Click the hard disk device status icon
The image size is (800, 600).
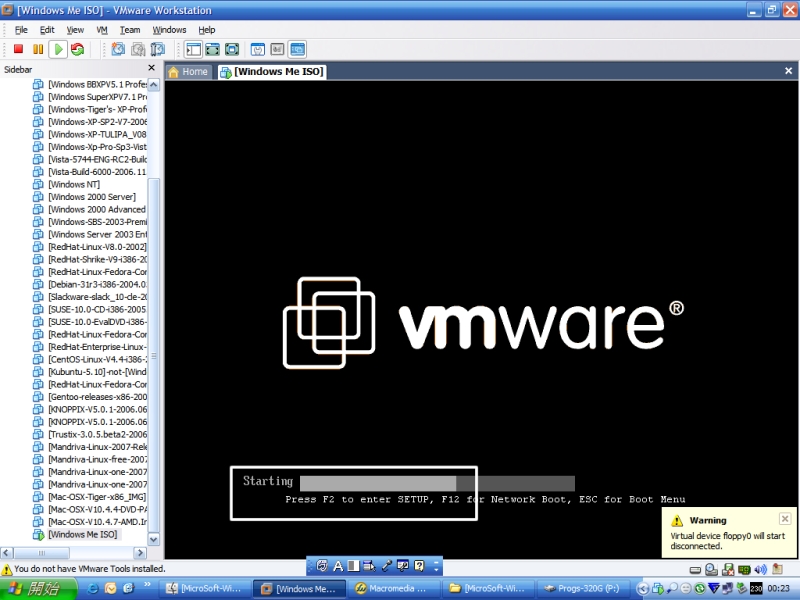click(695, 569)
